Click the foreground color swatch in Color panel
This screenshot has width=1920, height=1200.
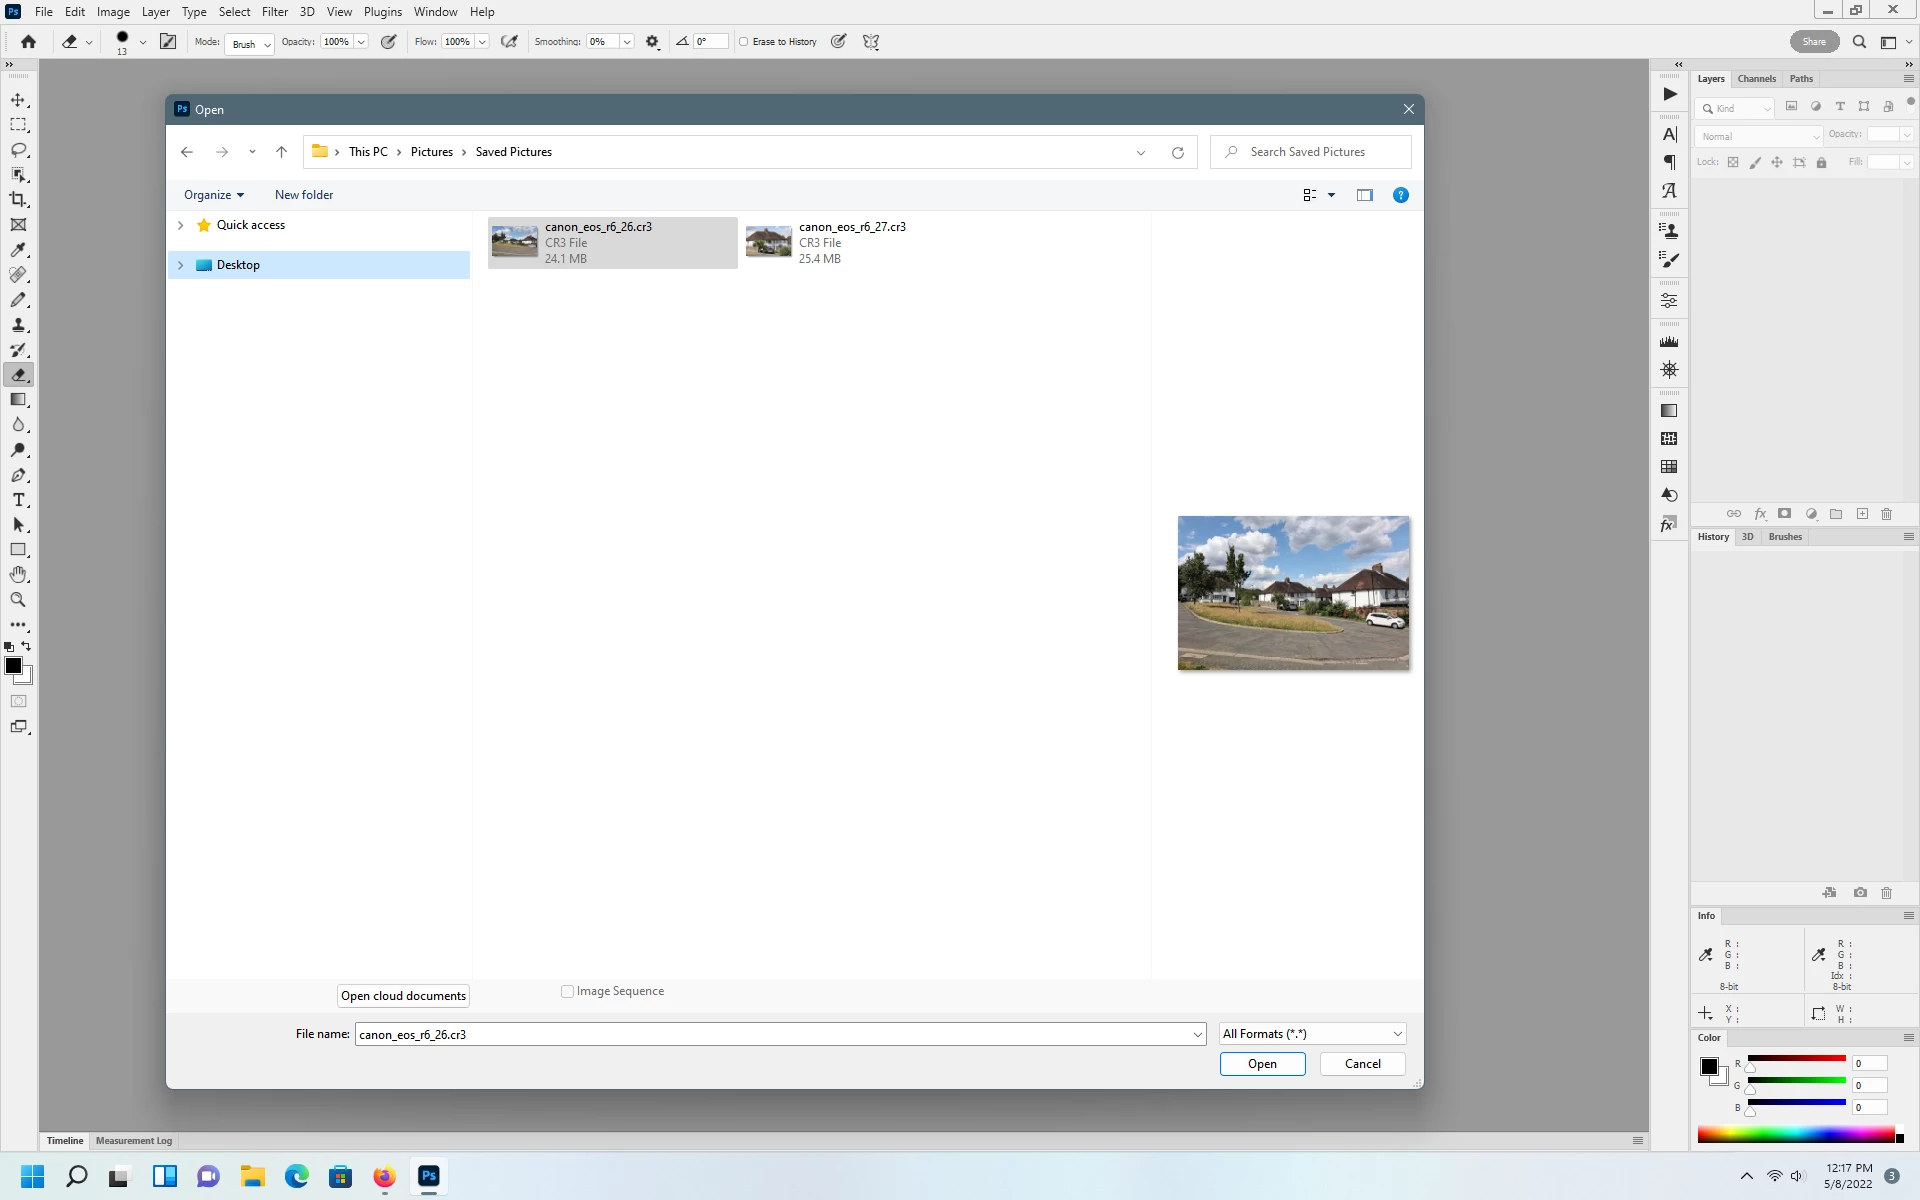click(x=1709, y=1066)
